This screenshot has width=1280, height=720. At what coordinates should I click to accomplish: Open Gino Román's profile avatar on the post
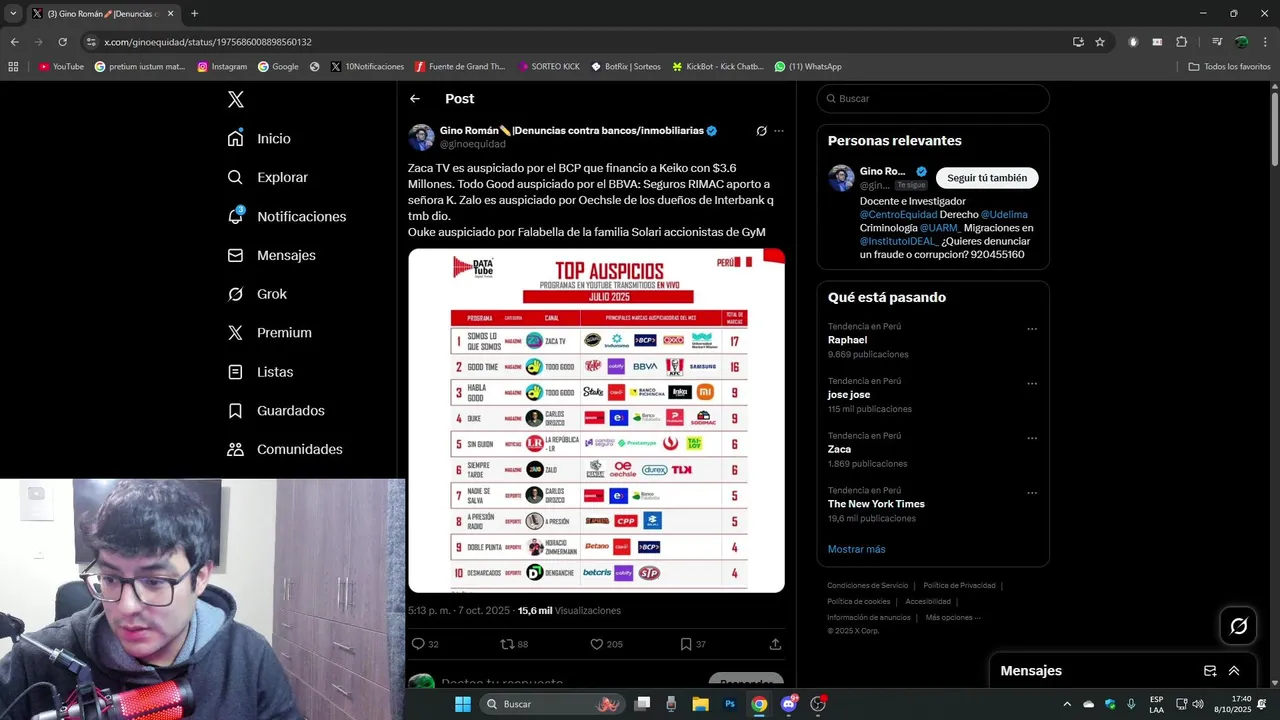pos(422,137)
